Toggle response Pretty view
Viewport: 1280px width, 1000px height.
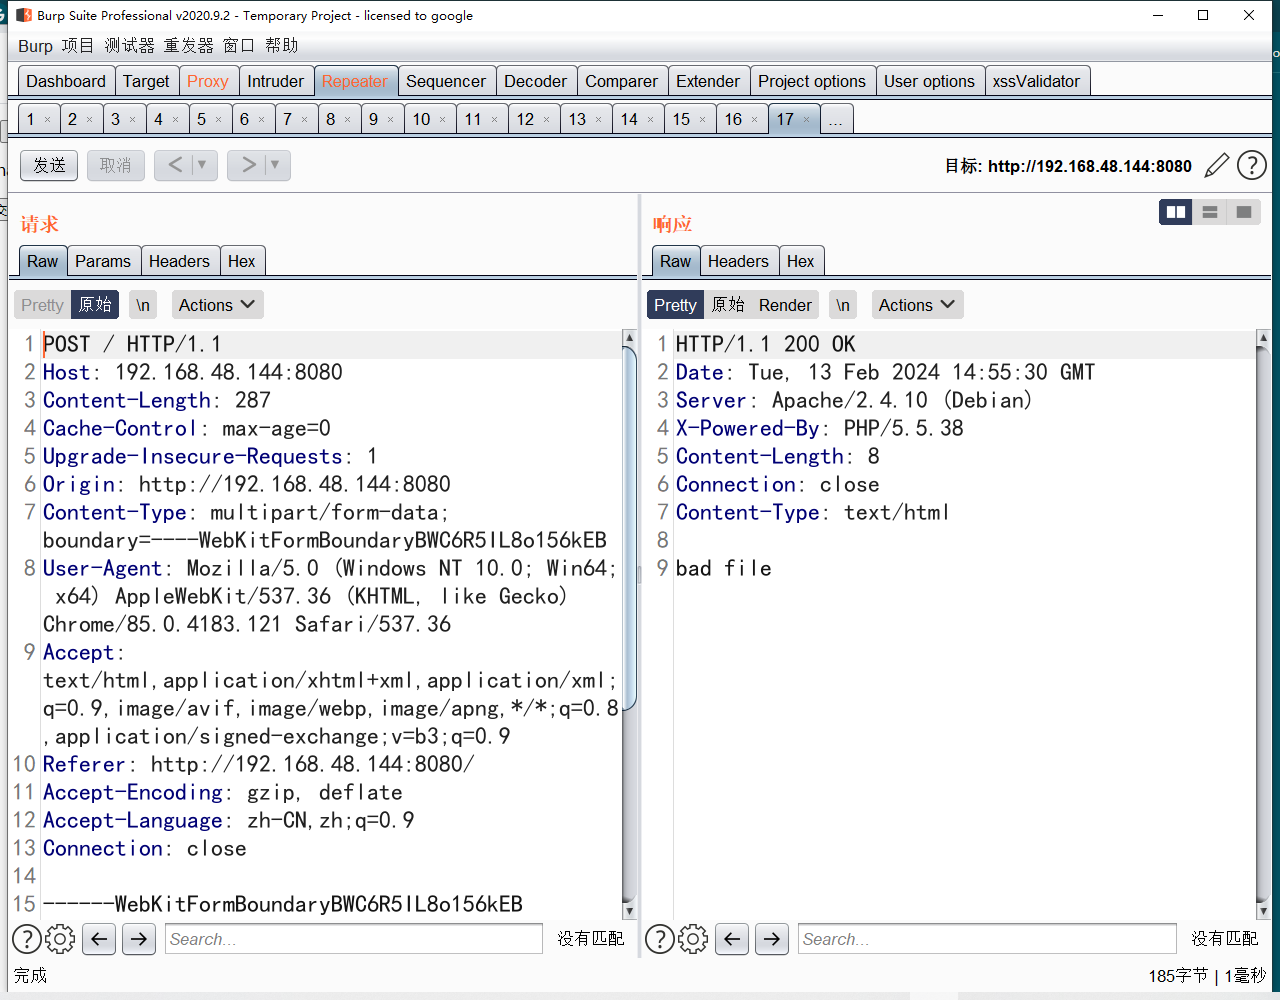tap(675, 305)
